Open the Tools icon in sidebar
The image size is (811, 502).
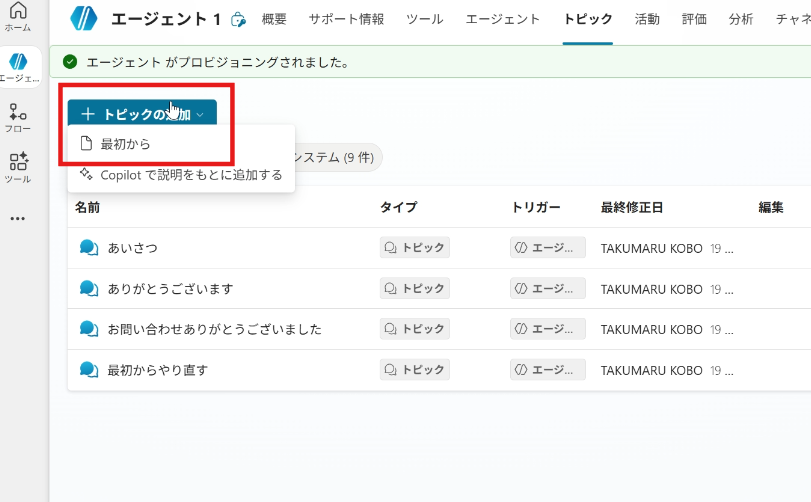(x=18, y=166)
